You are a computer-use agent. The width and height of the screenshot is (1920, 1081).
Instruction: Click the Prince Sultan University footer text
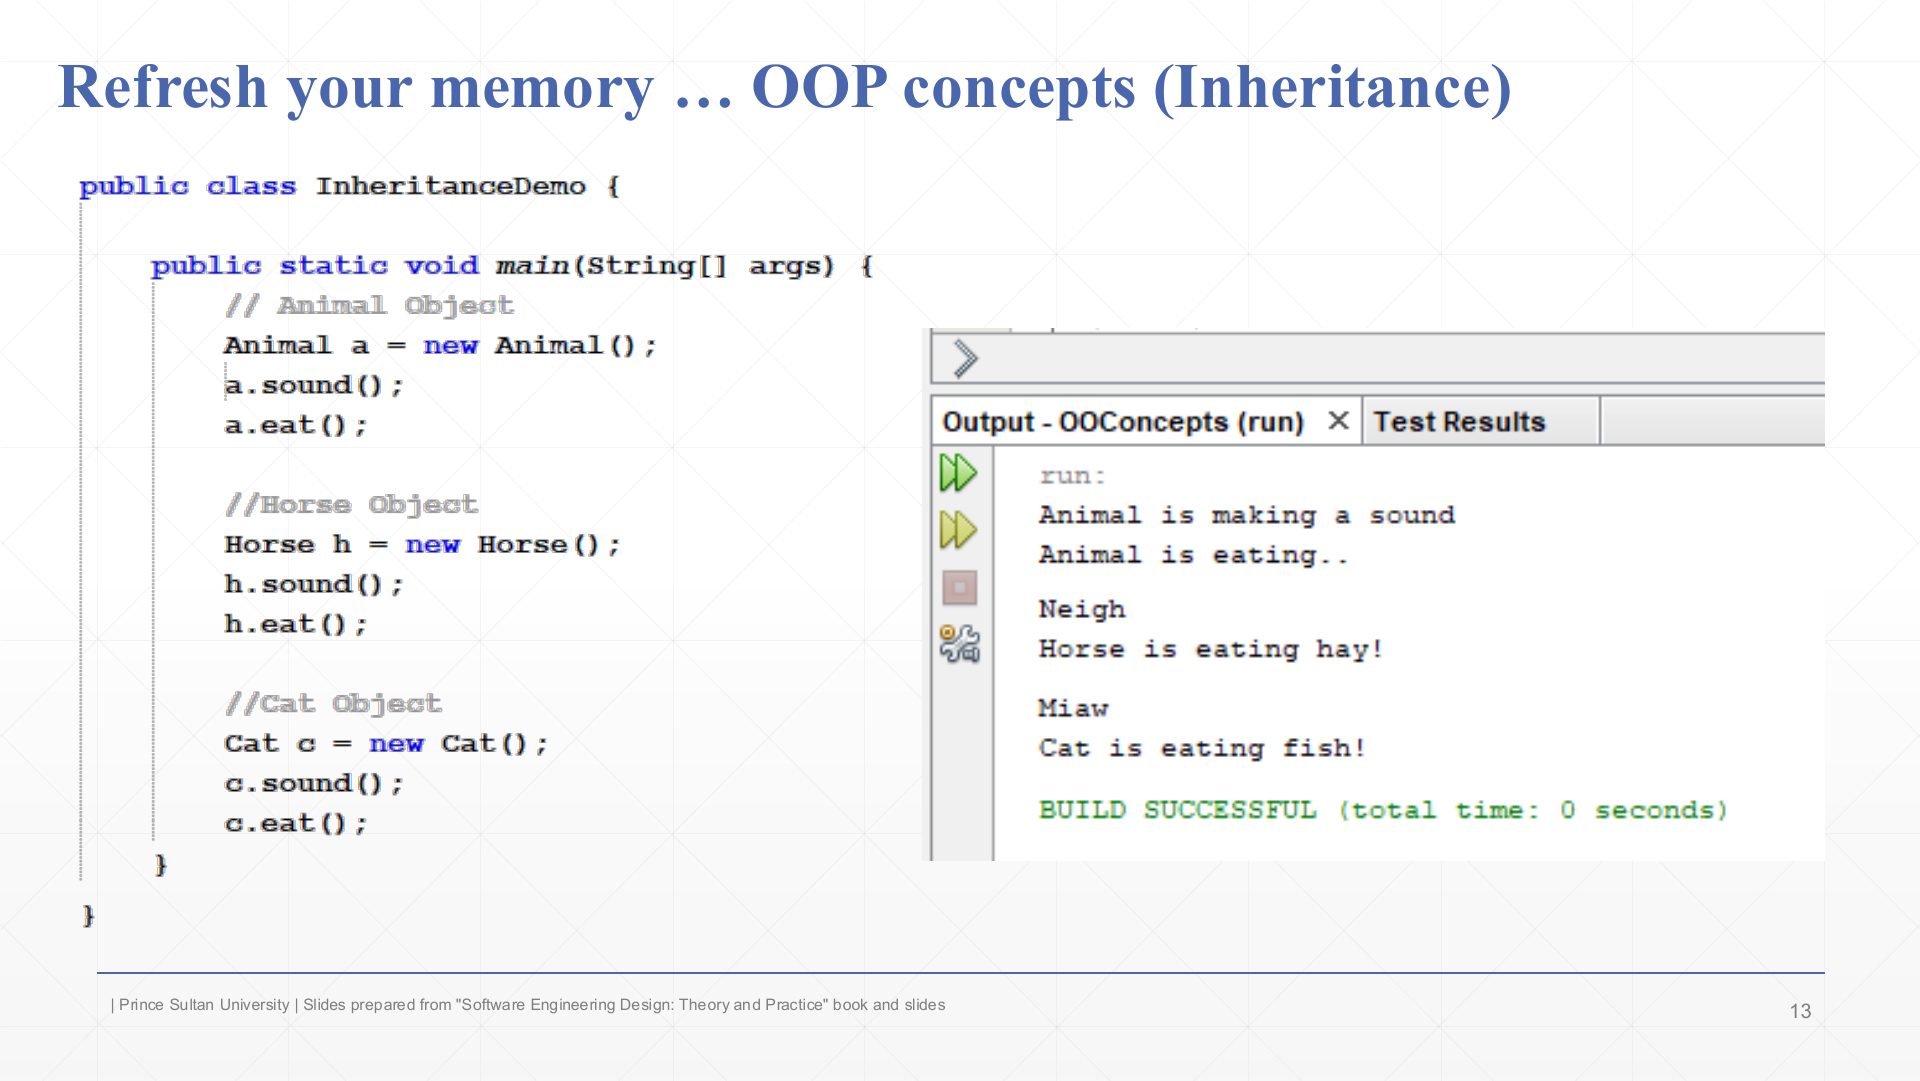pos(527,1005)
